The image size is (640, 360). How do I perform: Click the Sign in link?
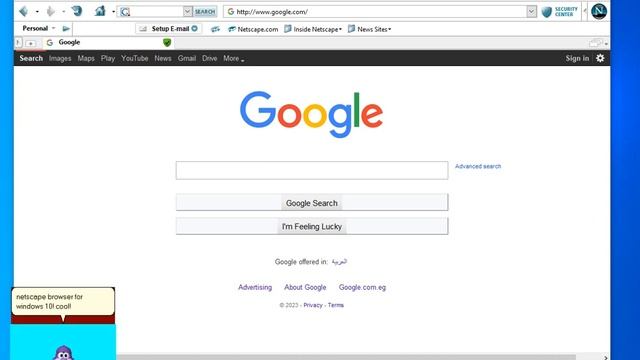tap(577, 58)
